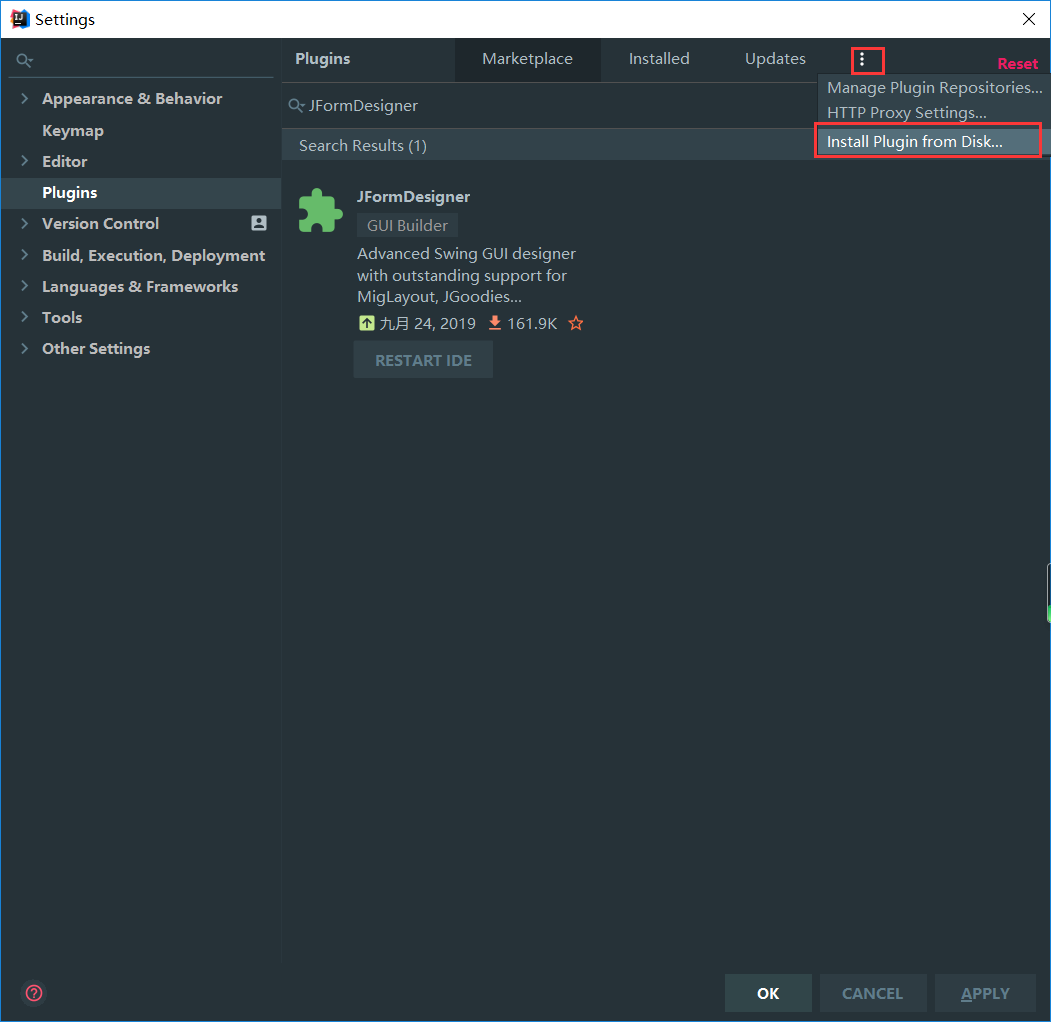Click the plugin search magnifier icon
Image resolution: width=1051 pixels, height=1022 pixels.
coord(296,106)
